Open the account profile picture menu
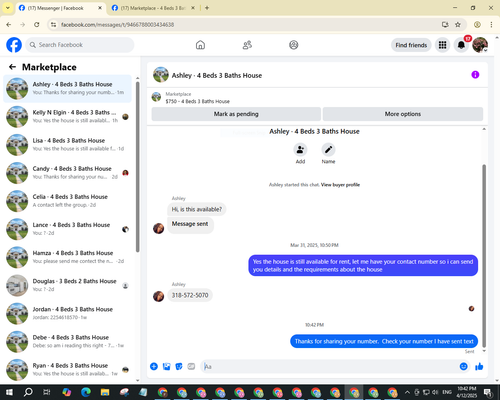 (480, 45)
